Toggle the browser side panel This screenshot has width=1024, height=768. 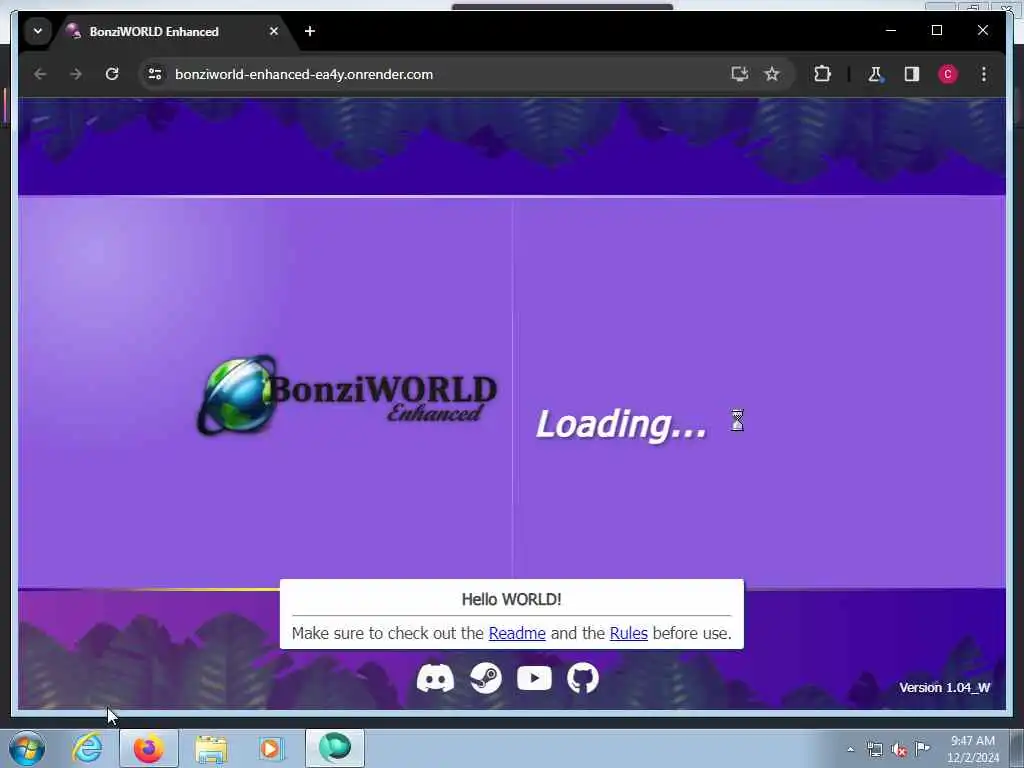(912, 74)
